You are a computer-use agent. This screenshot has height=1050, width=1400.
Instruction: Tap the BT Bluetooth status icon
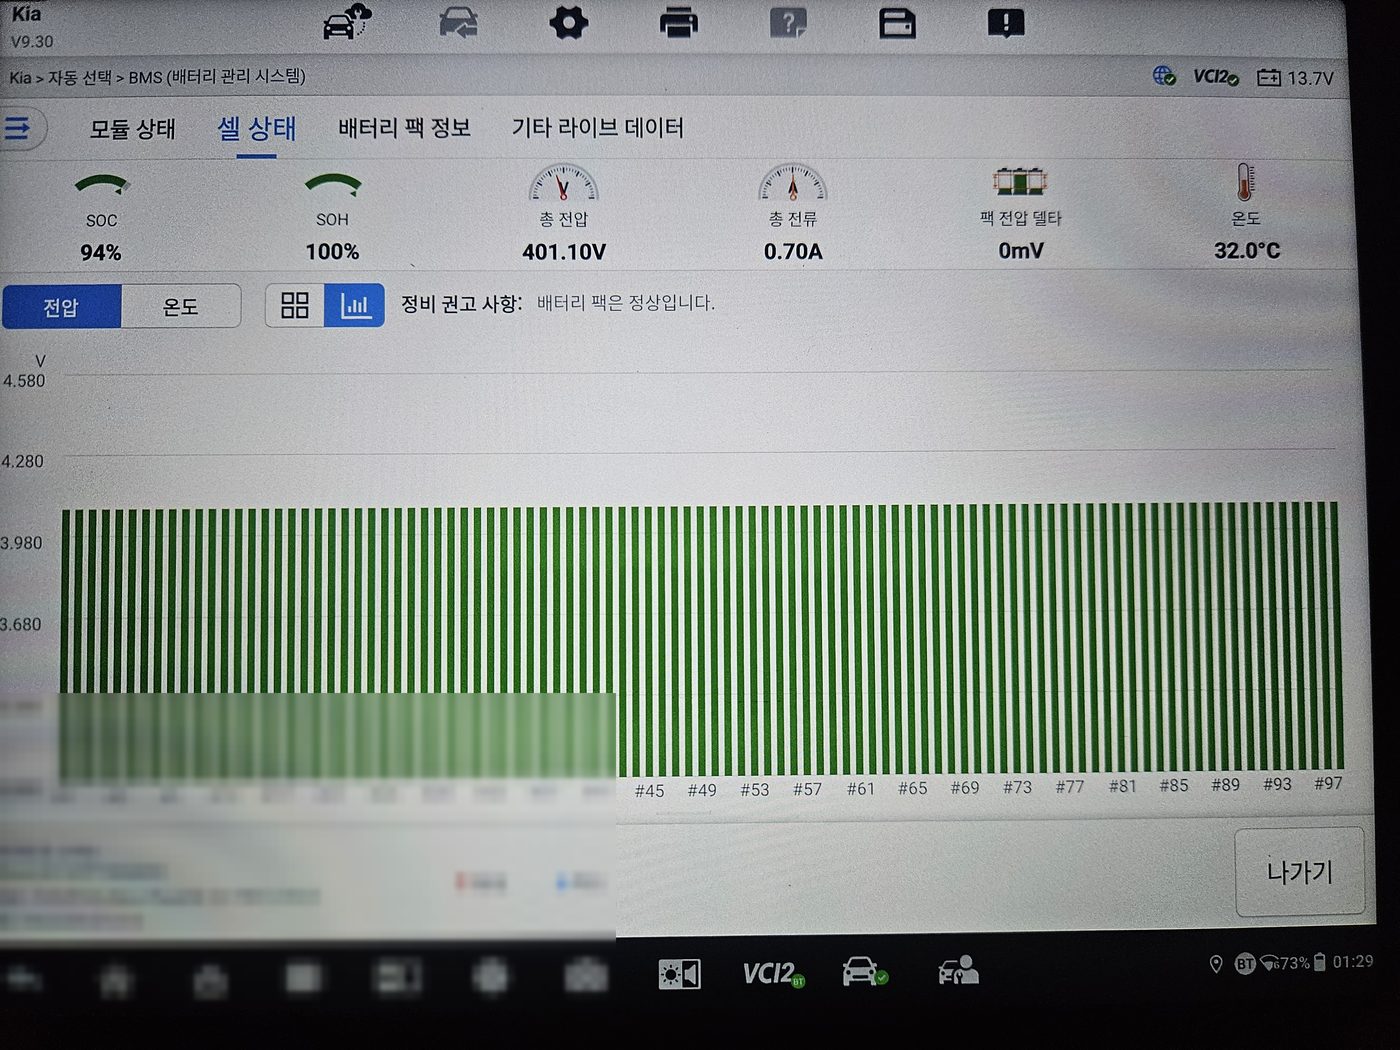pyautogui.click(x=1244, y=964)
